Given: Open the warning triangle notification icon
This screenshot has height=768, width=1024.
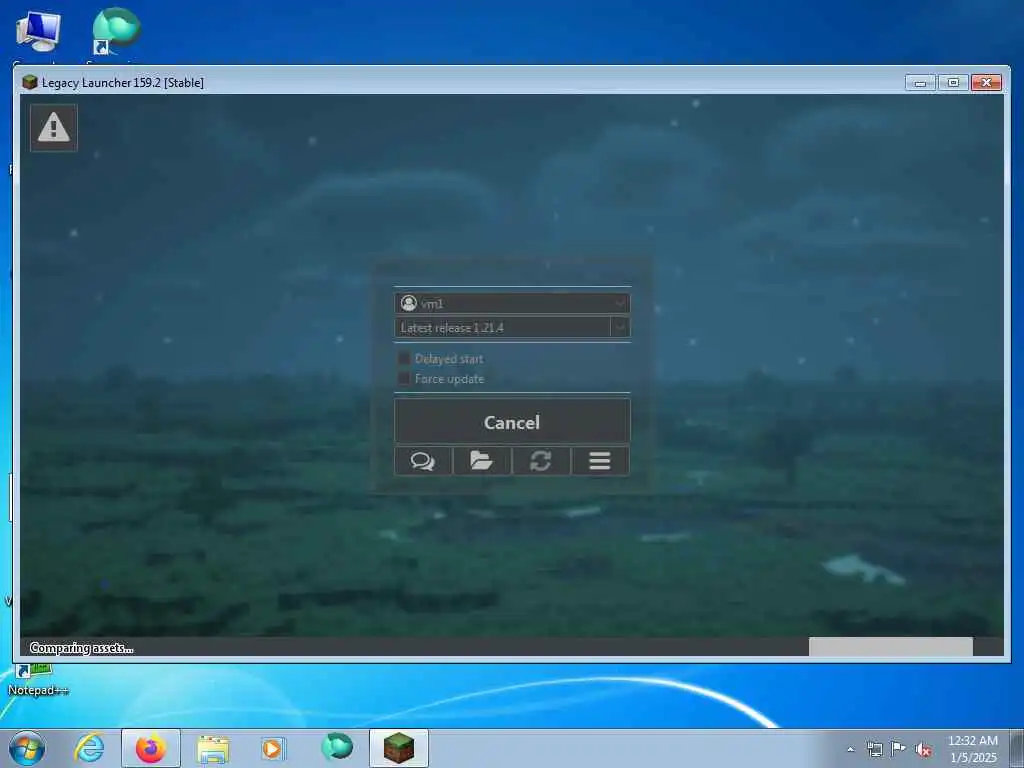Looking at the screenshot, I should pos(54,127).
